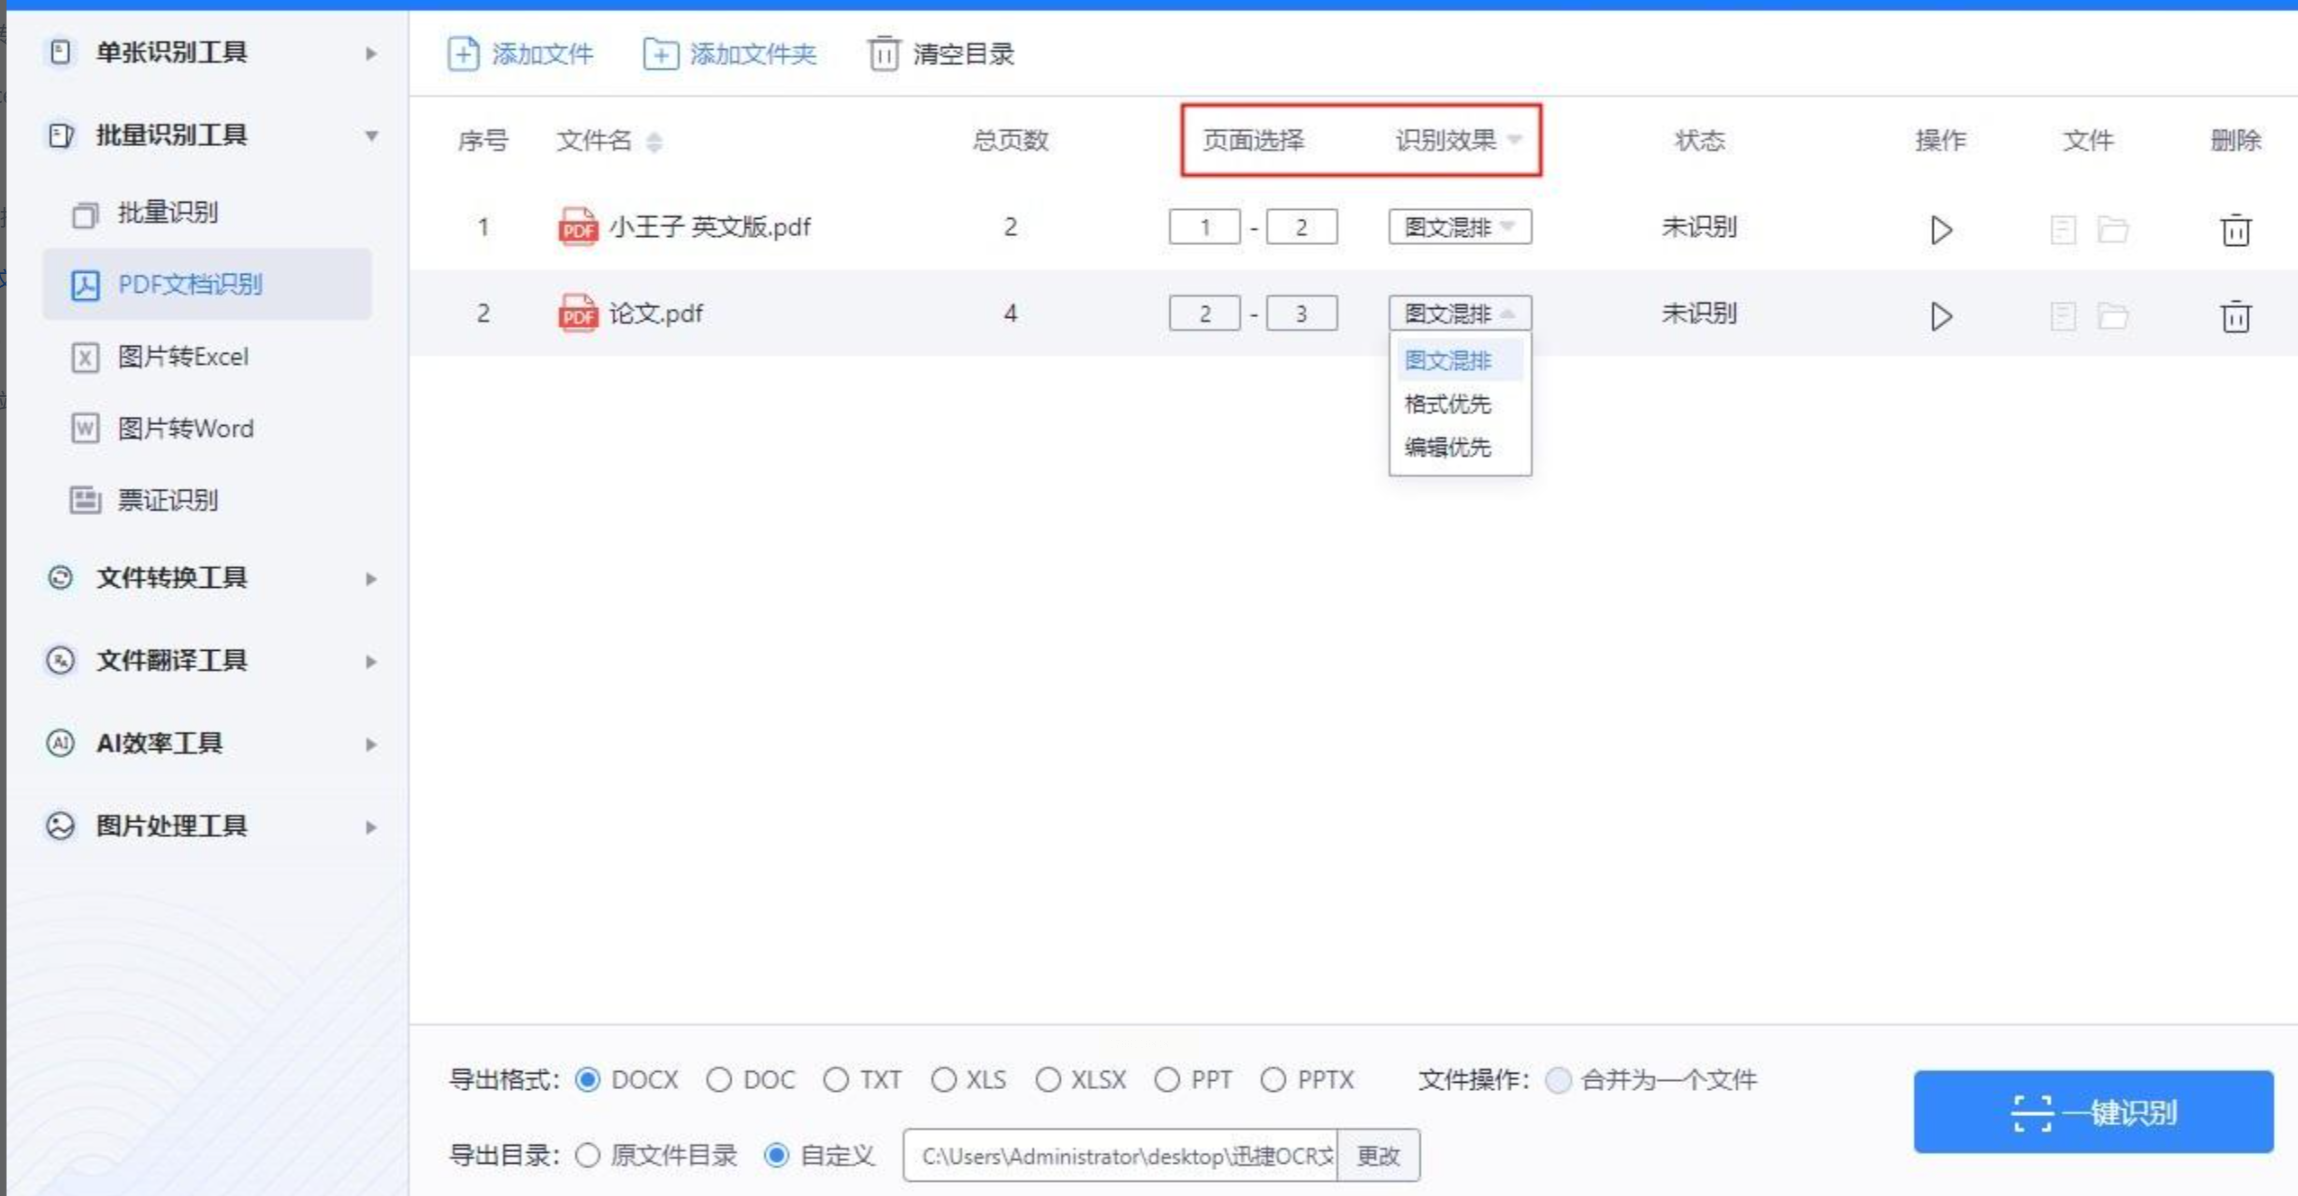Choose XLSX as export format
This screenshot has width=2298, height=1196.
(1048, 1080)
